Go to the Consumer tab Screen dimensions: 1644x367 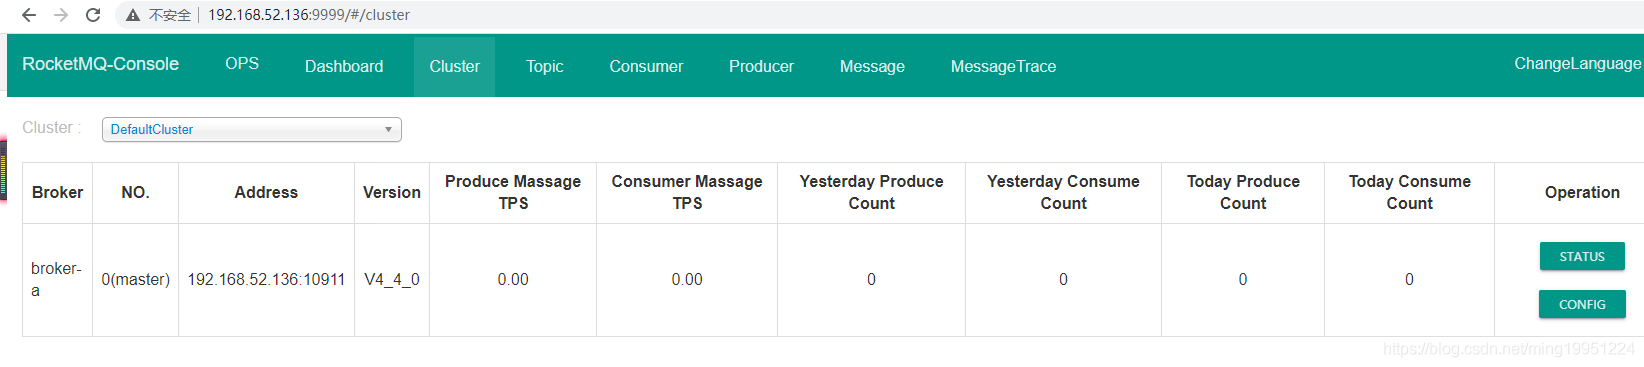[x=646, y=66]
